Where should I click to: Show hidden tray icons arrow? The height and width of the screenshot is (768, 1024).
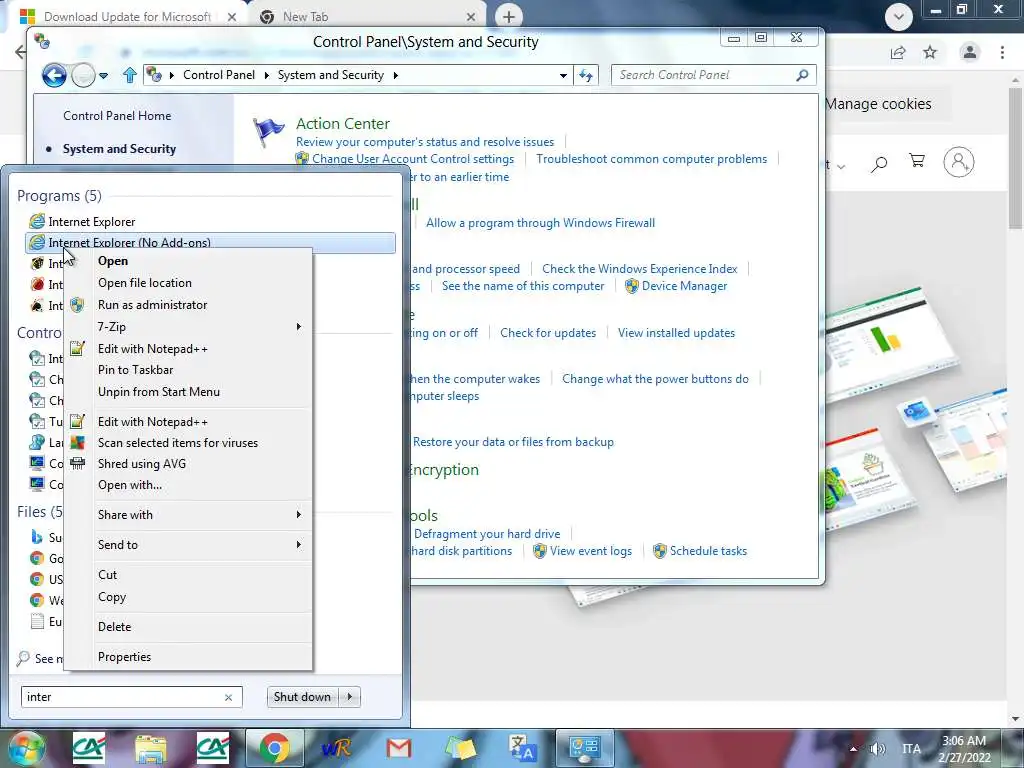[853, 749]
